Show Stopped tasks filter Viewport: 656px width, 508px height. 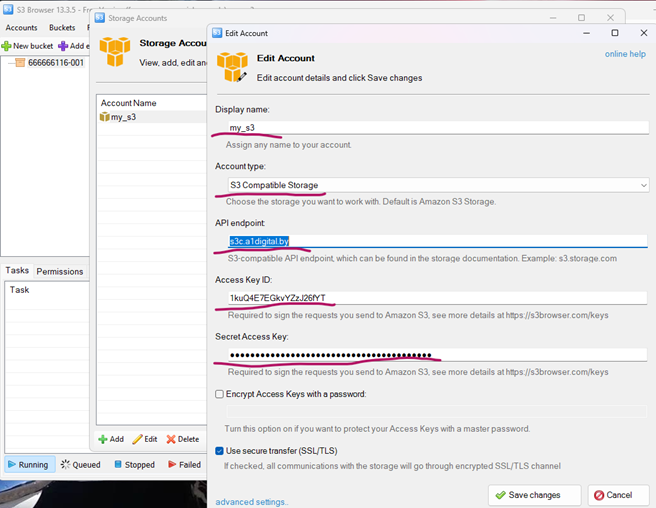click(x=135, y=464)
